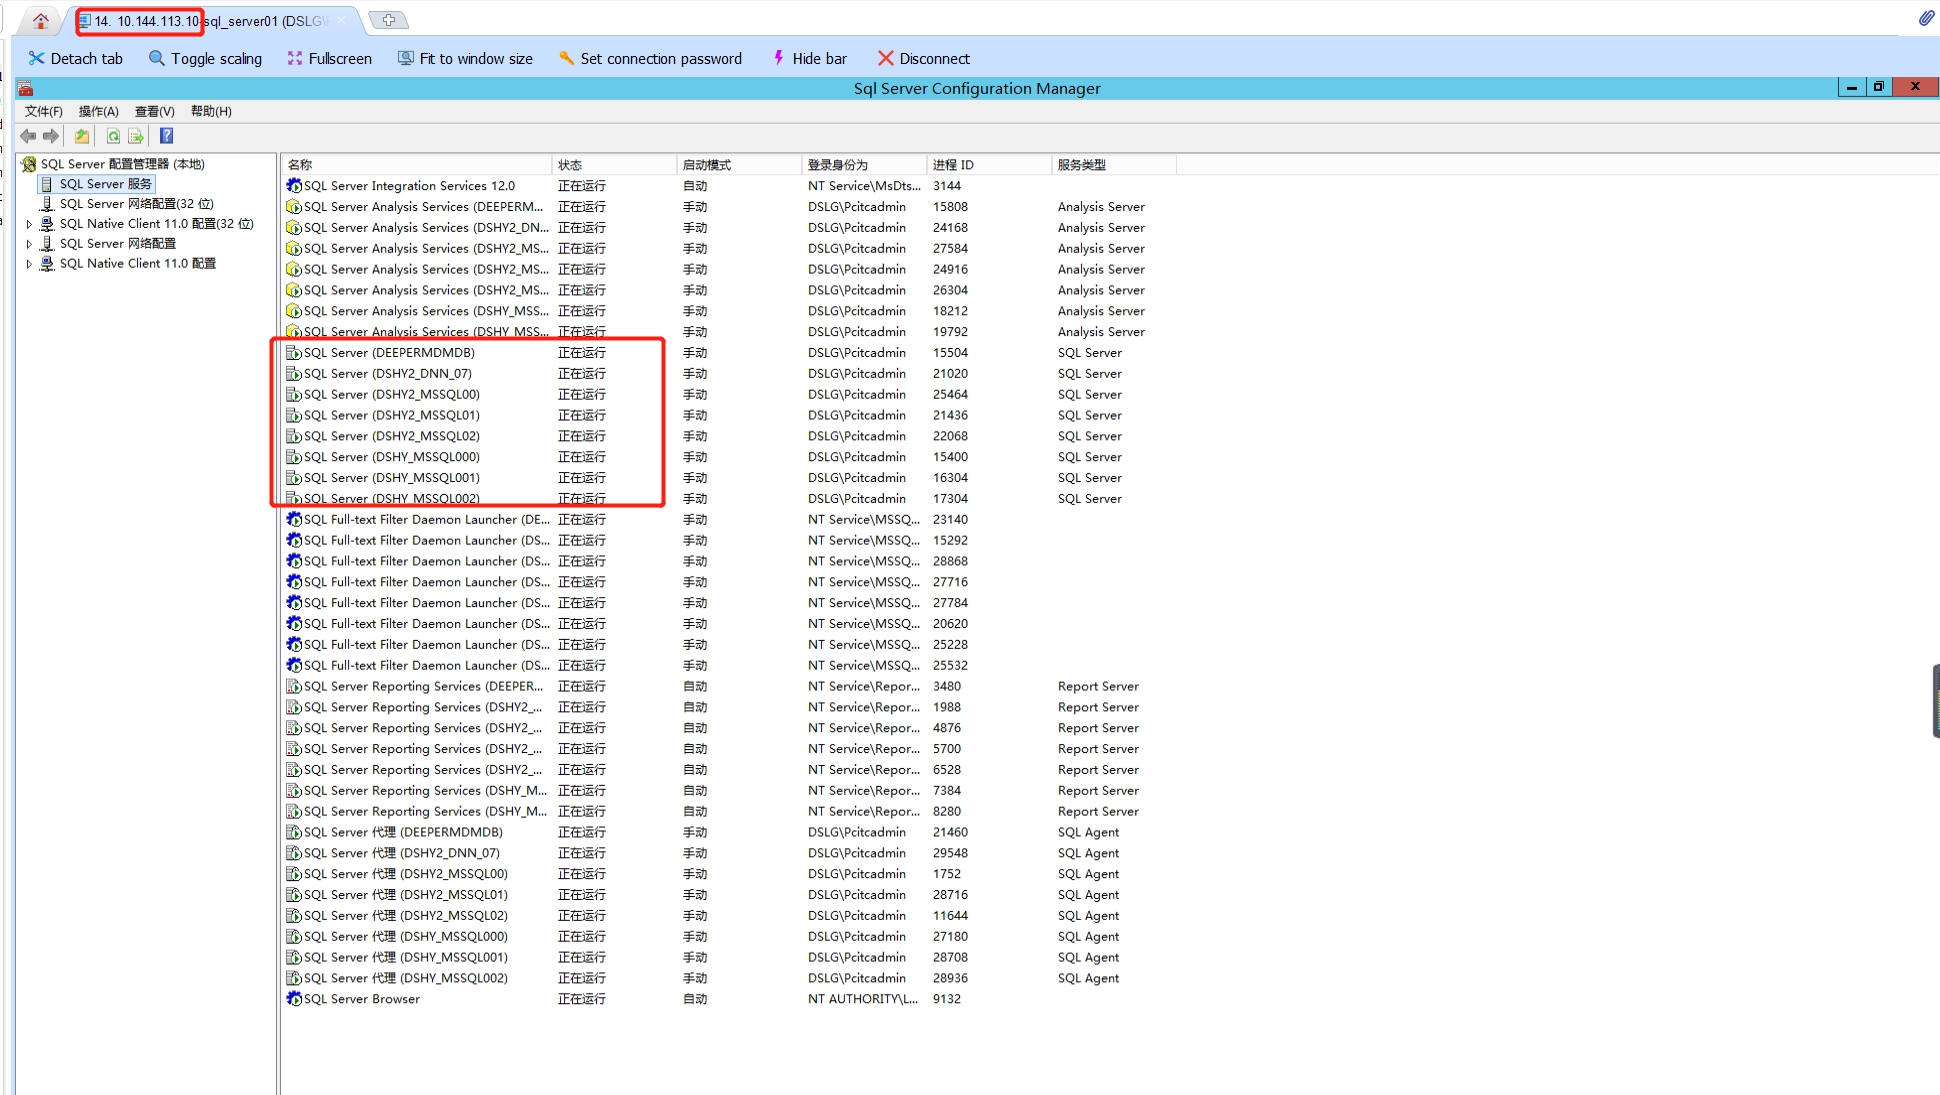Refresh the services list
The image size is (1940, 1095).
coord(113,136)
